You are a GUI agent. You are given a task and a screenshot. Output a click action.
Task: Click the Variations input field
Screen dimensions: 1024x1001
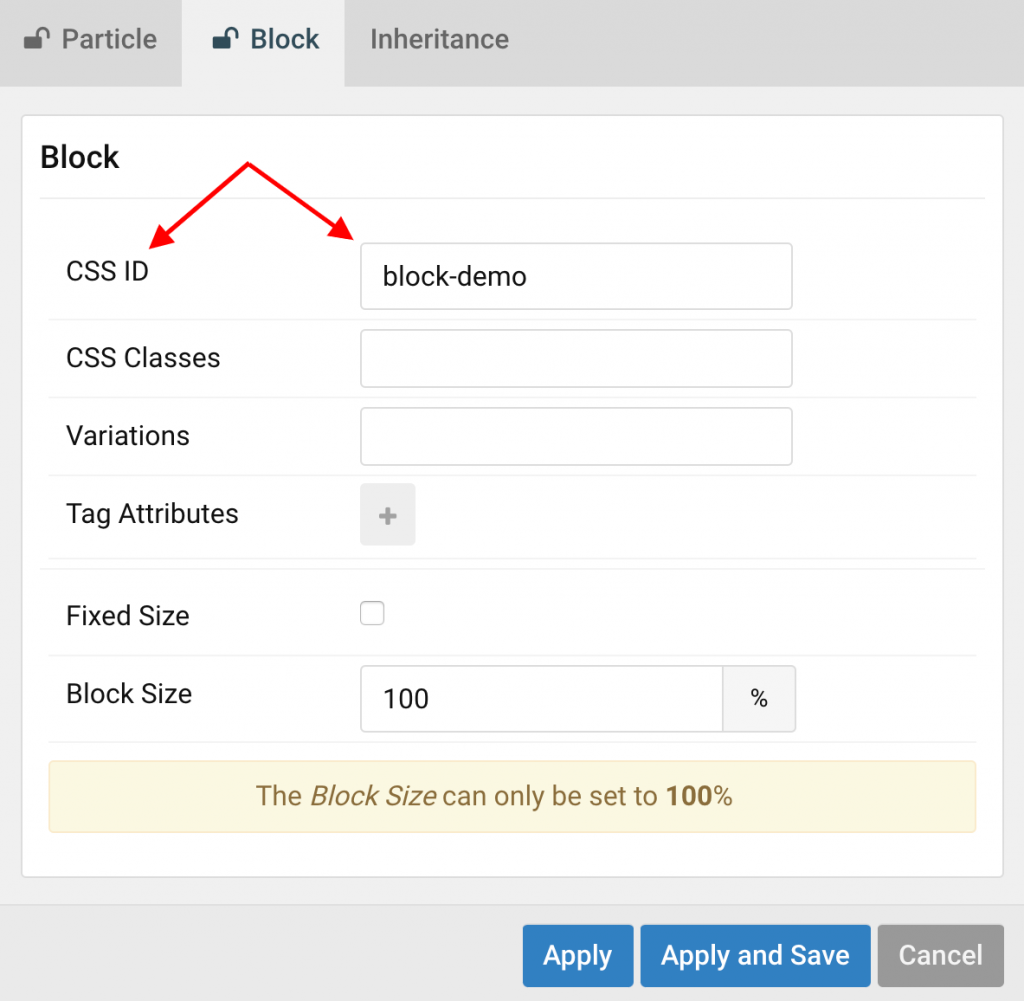[x=576, y=436]
